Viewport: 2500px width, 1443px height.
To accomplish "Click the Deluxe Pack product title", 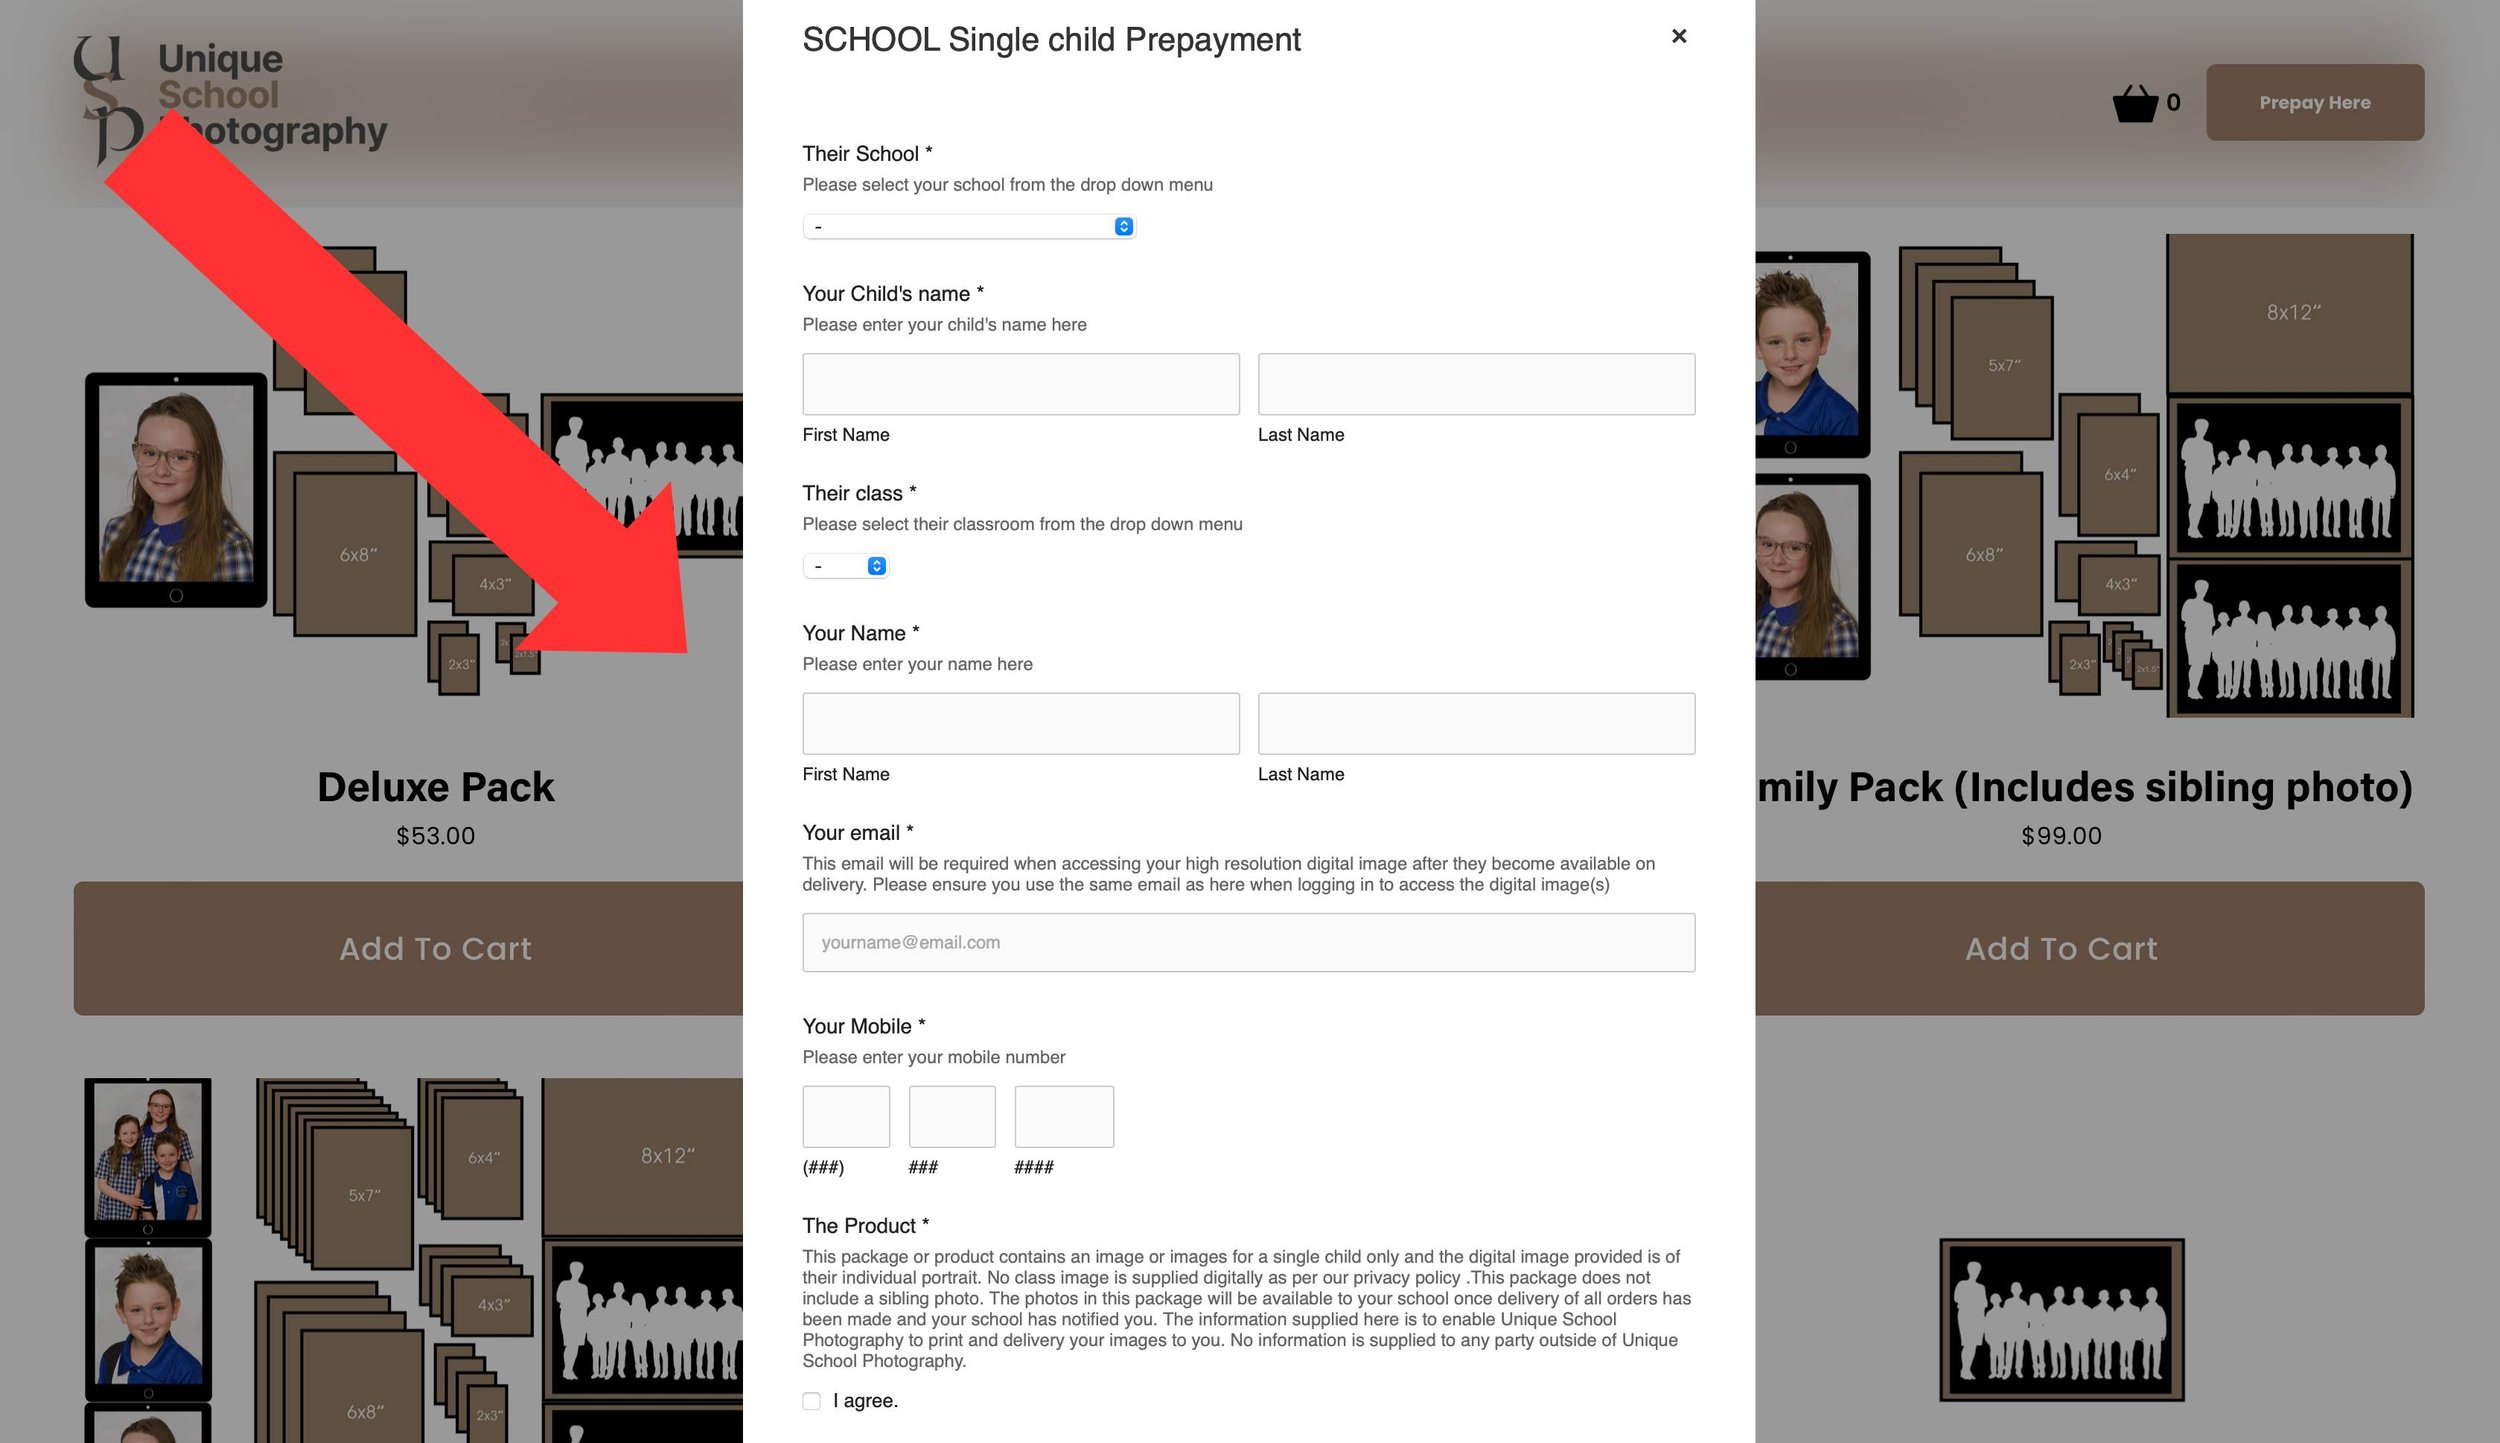I will pos(435,787).
